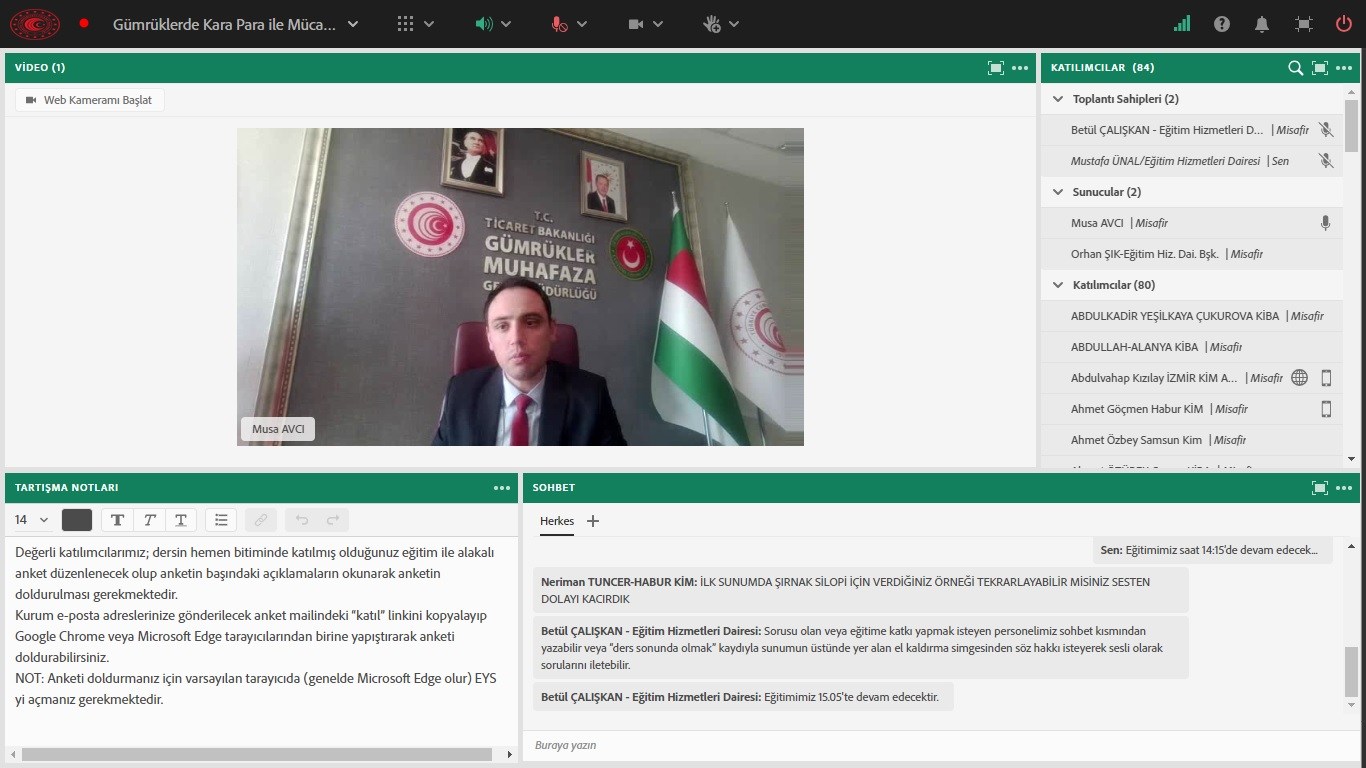
Task: Open the font size 14 dropdown
Action: pyautogui.click(x=31, y=520)
